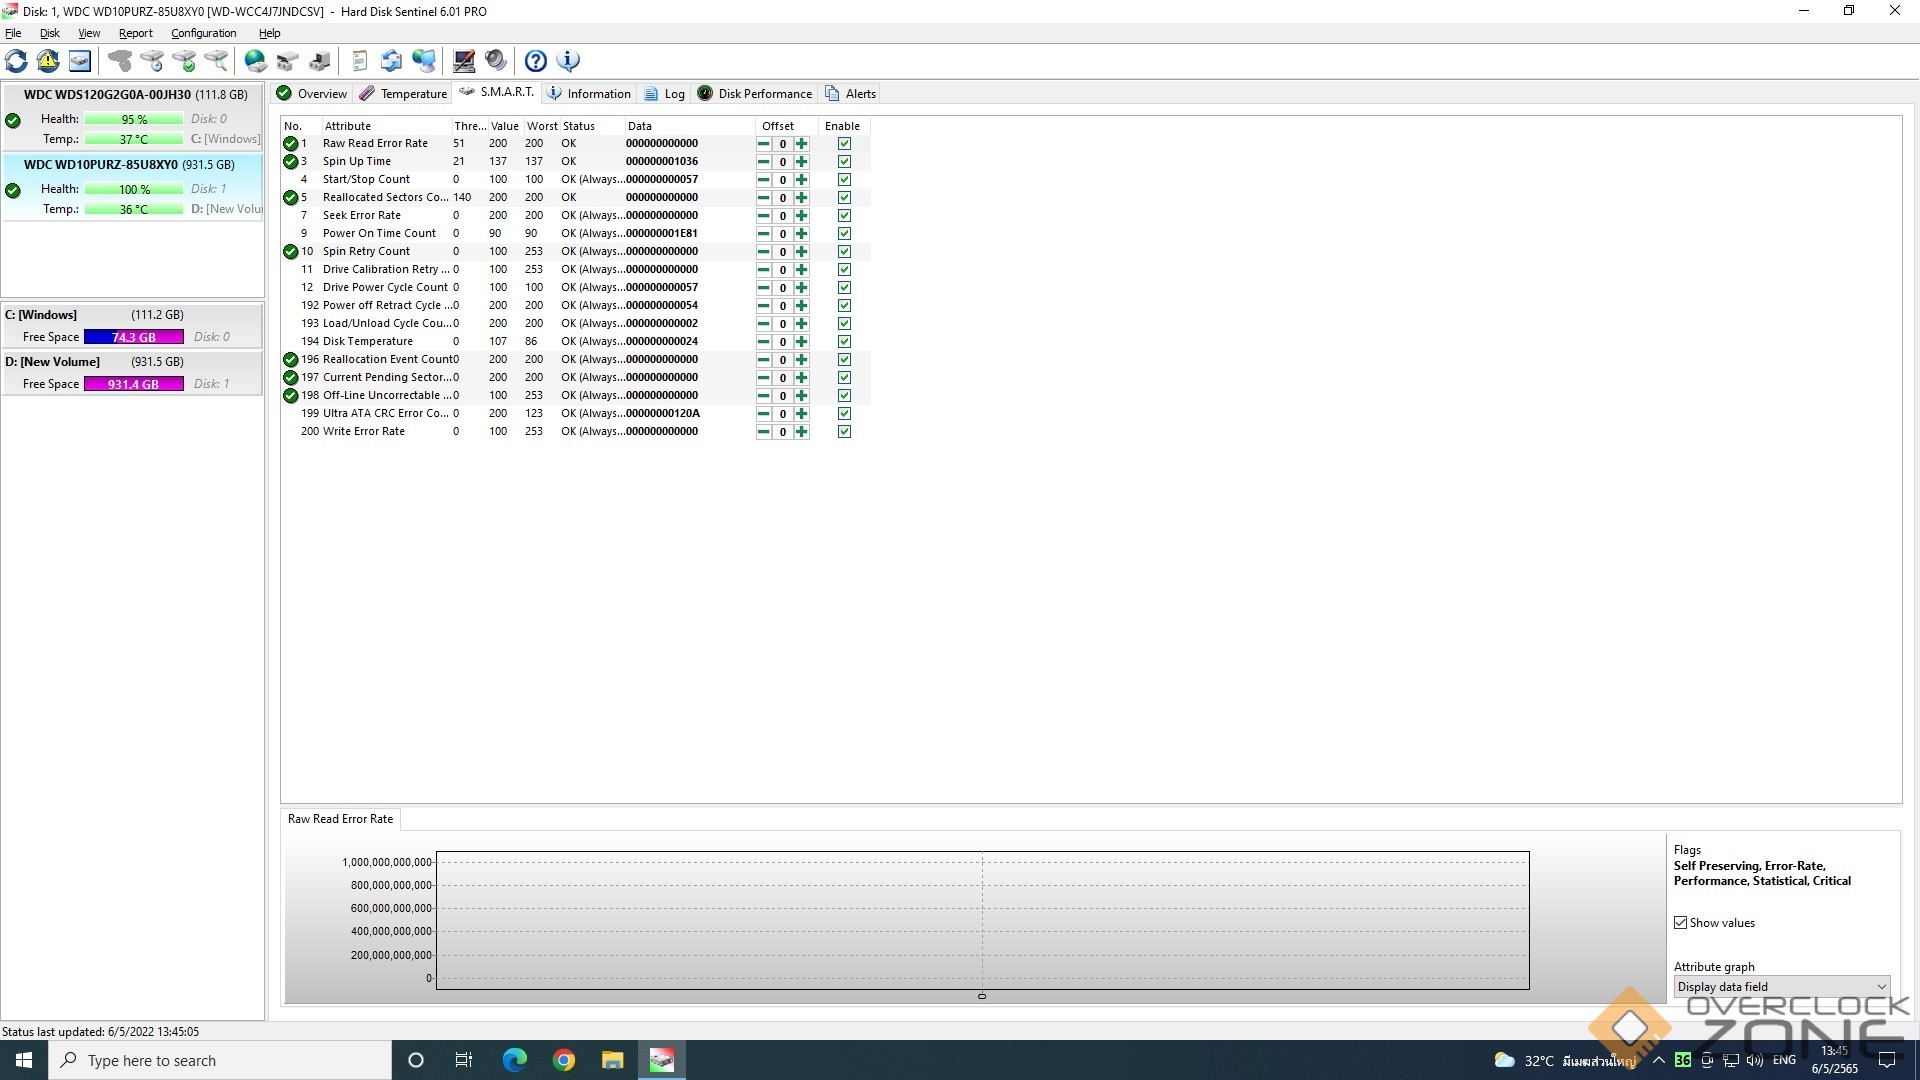Uncheck Enable for Raw Read Error Rate
Viewport: 1920px width, 1080px height.
click(x=844, y=144)
